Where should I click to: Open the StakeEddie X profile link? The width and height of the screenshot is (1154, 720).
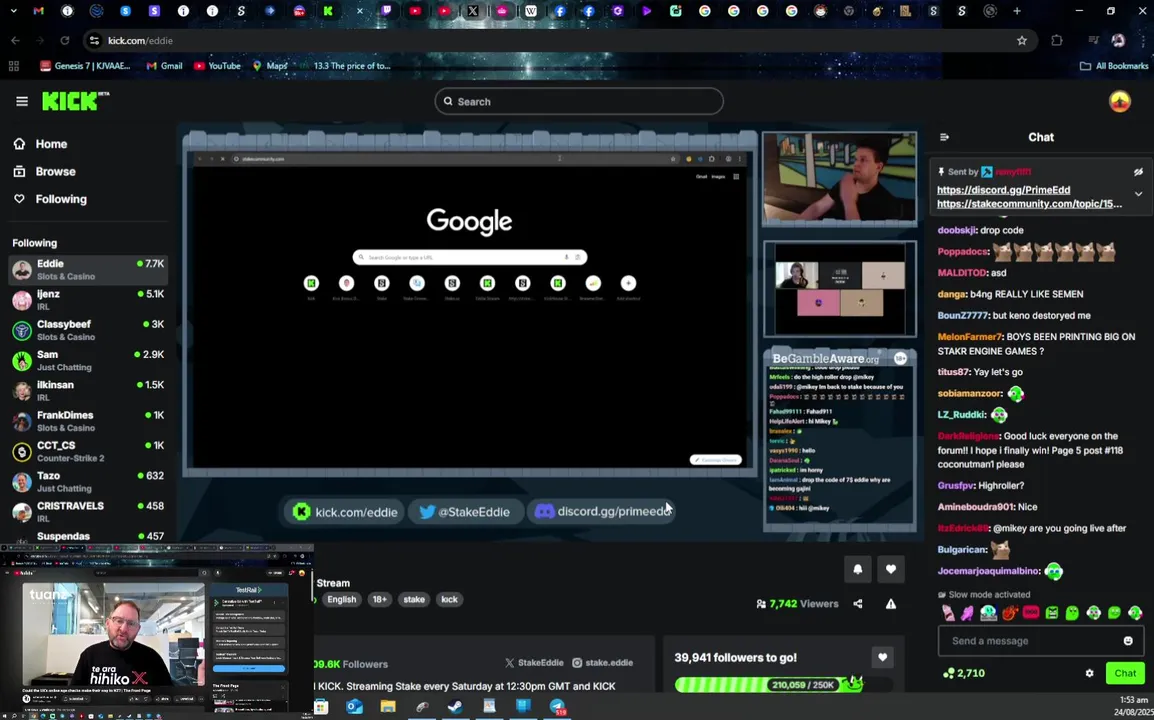pos(534,663)
